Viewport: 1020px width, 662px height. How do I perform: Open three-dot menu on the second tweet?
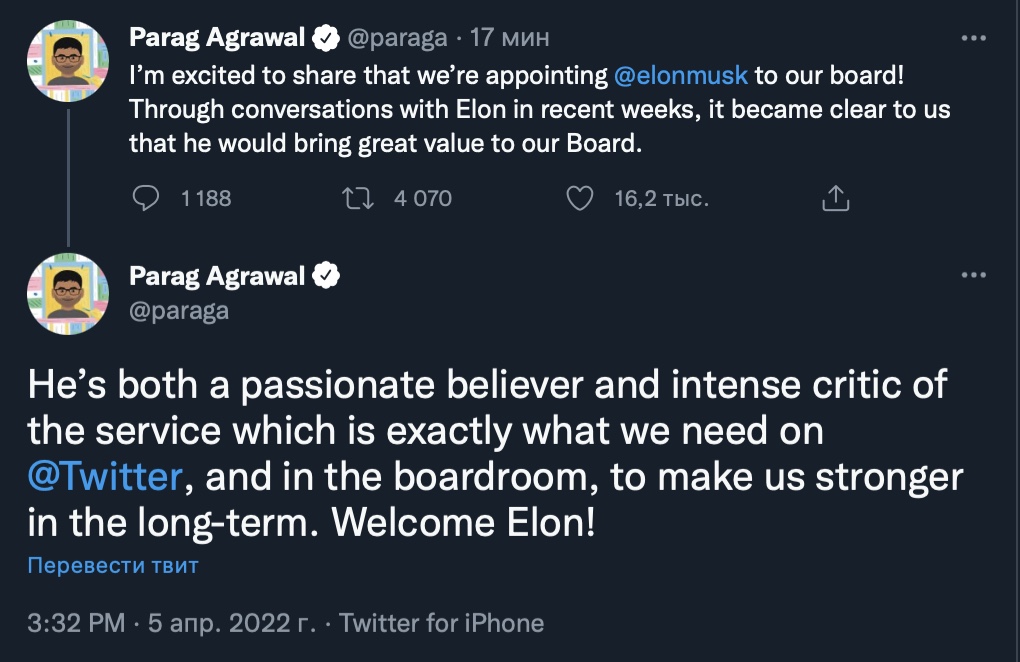click(973, 275)
